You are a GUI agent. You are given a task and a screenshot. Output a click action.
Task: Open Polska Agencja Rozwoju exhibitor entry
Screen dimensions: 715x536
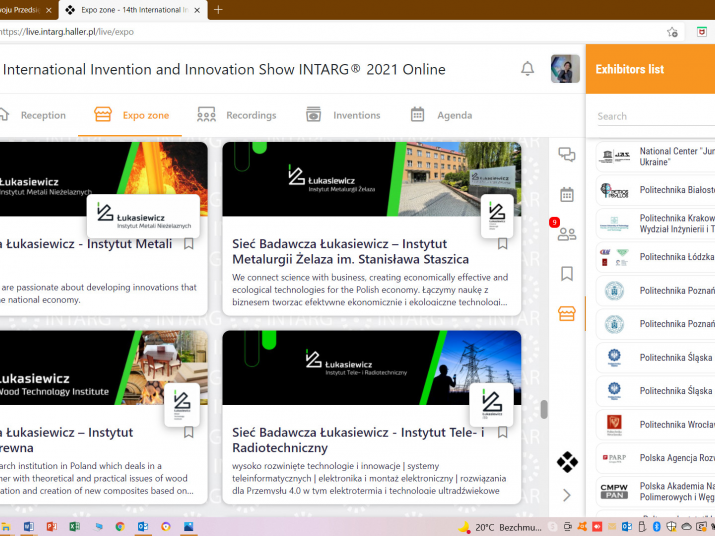[x=675, y=458]
